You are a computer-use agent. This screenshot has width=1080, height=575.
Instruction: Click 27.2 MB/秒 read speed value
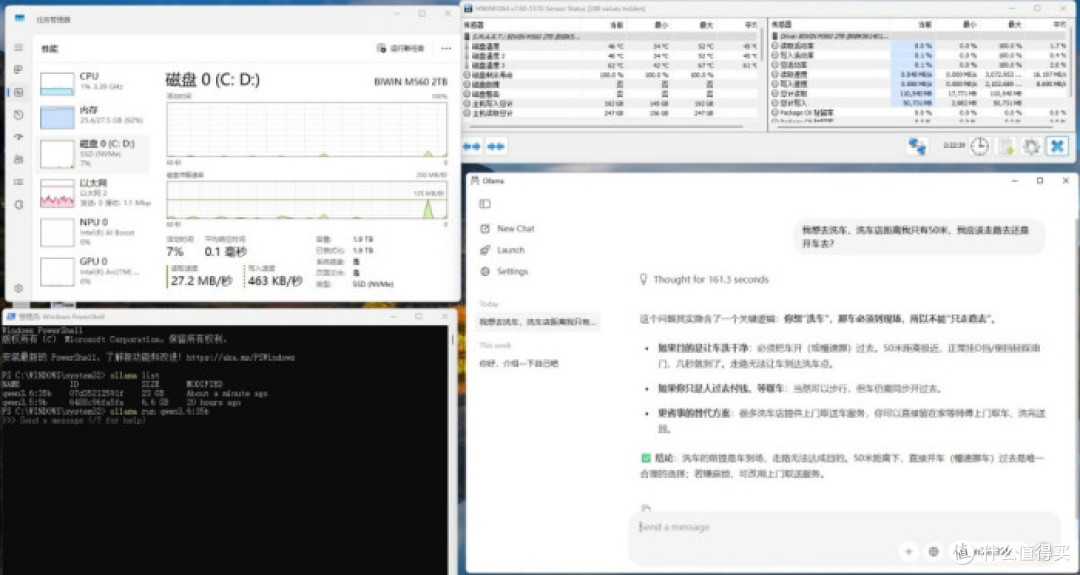click(201, 281)
